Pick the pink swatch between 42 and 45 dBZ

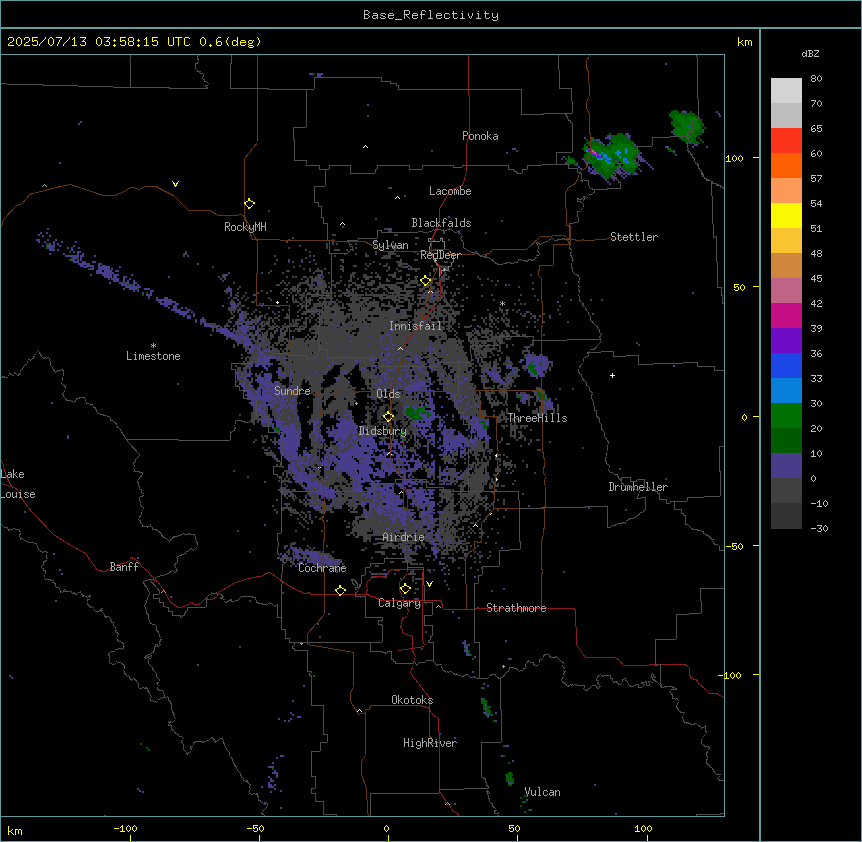click(786, 291)
